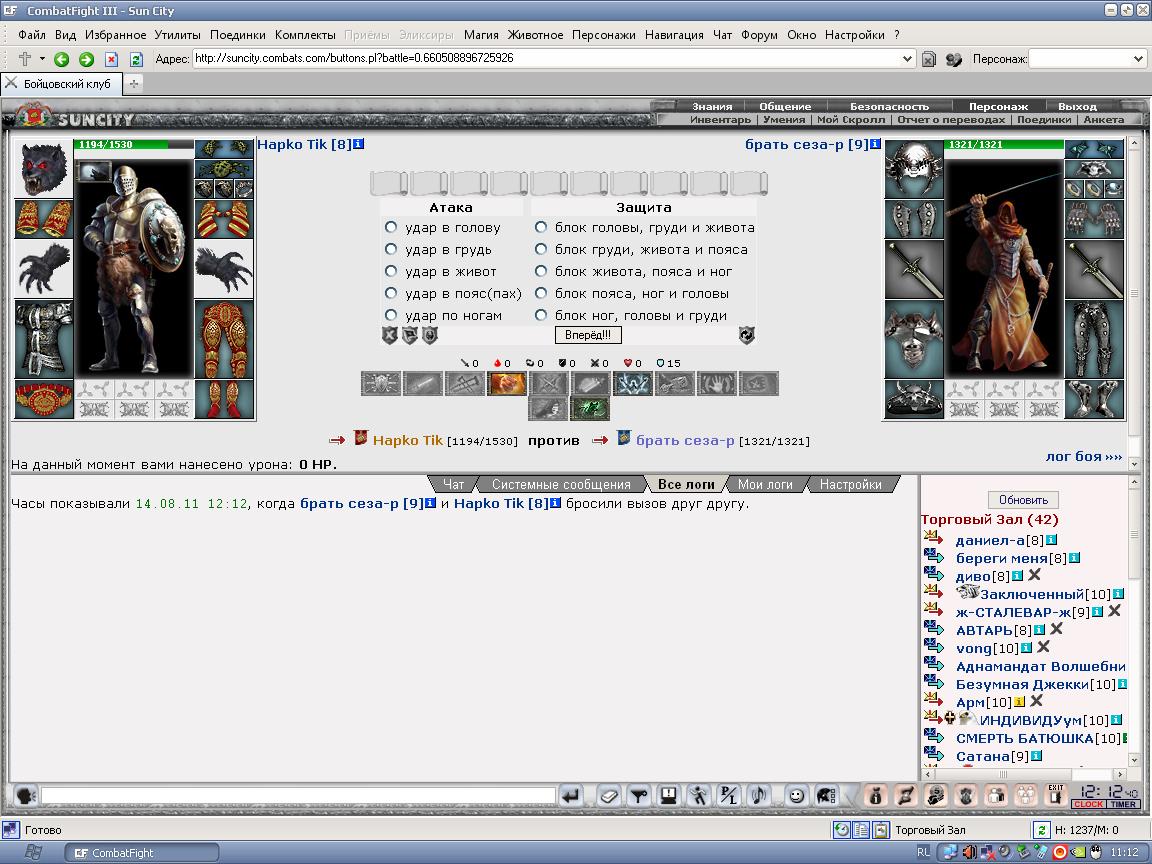This screenshot has height=864, width=1152.
Task: Select attack 'удар в голову'
Action: [391, 227]
